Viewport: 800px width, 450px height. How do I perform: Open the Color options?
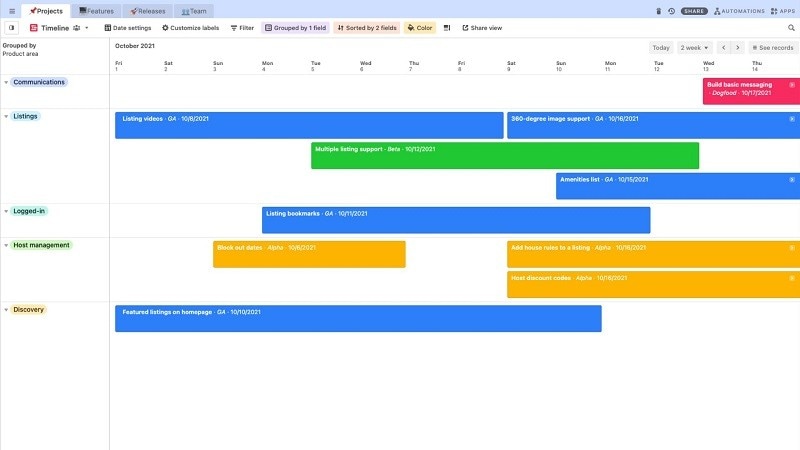[x=419, y=28]
